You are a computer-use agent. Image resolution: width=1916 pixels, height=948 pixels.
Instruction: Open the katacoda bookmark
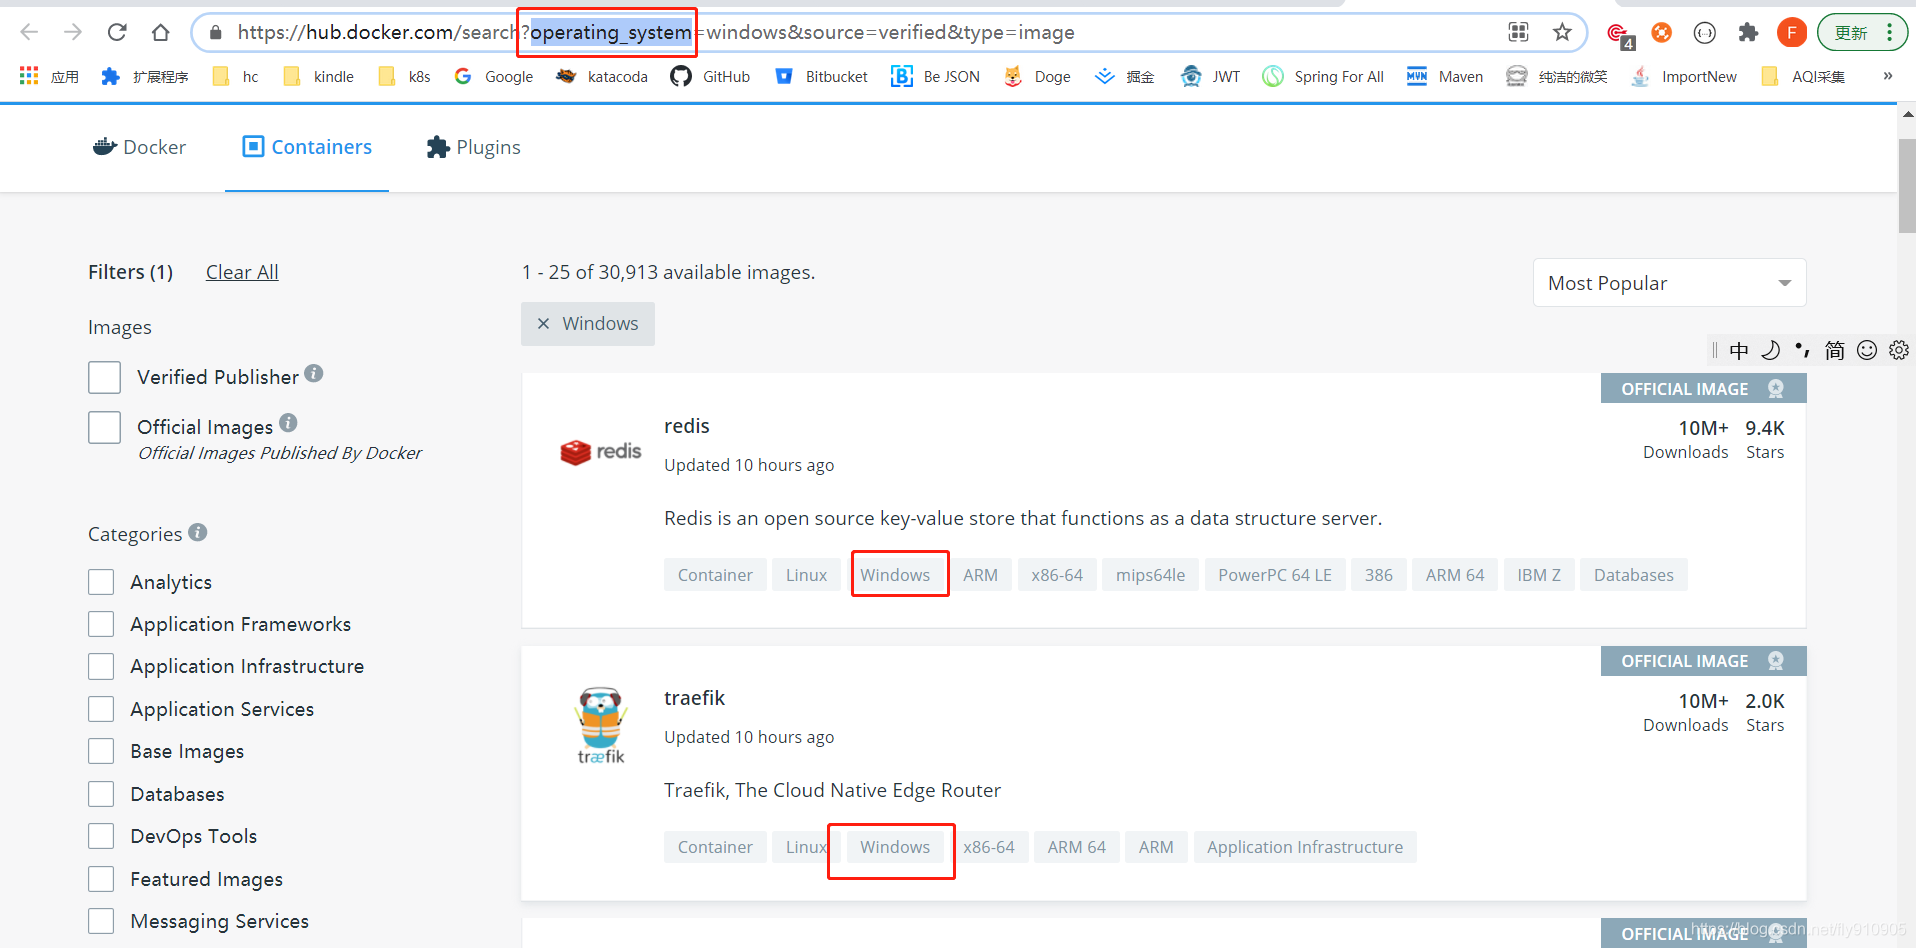point(602,76)
